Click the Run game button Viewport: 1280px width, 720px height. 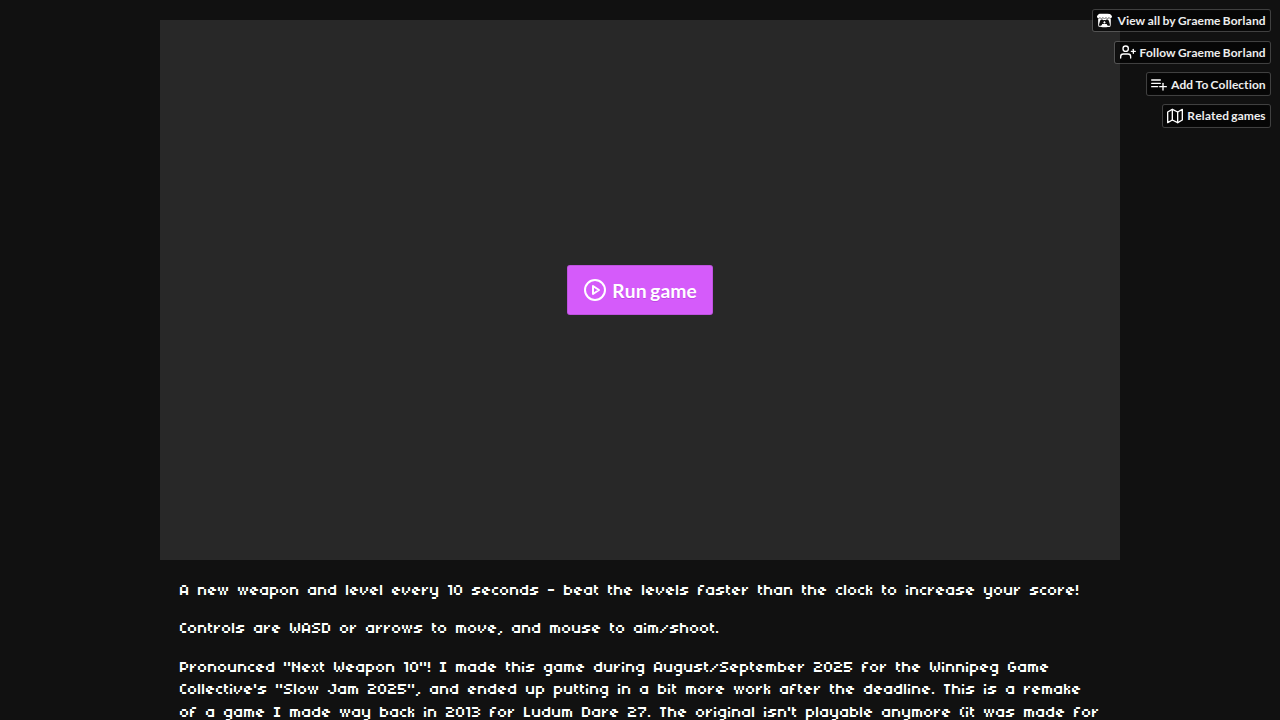[x=640, y=290]
